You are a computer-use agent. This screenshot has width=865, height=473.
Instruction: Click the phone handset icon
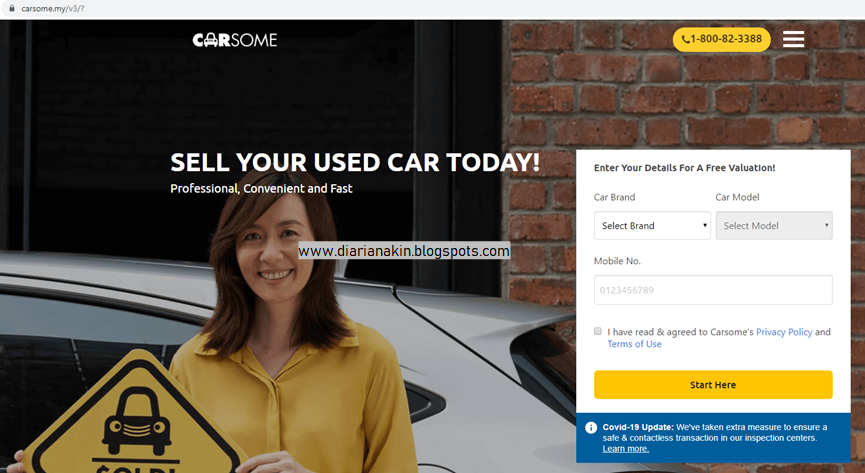pos(685,39)
